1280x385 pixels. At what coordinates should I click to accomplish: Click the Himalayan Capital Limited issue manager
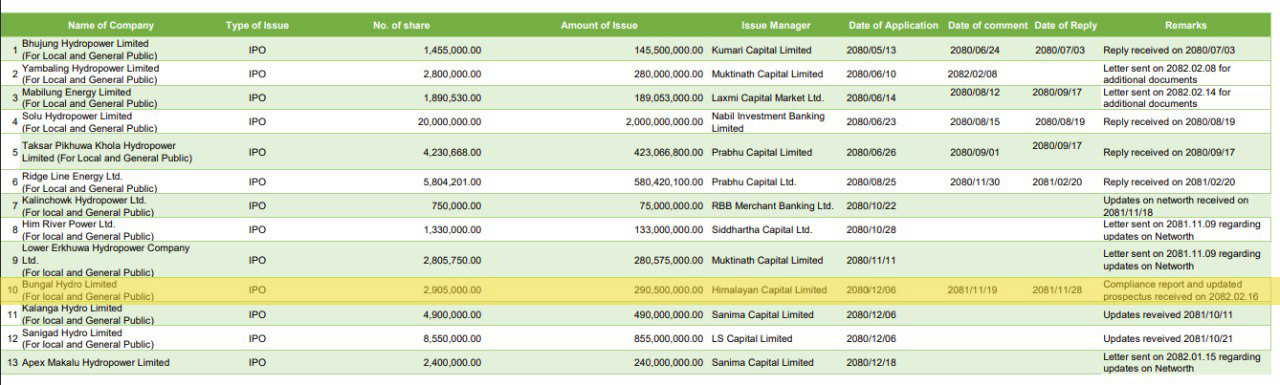coord(769,290)
